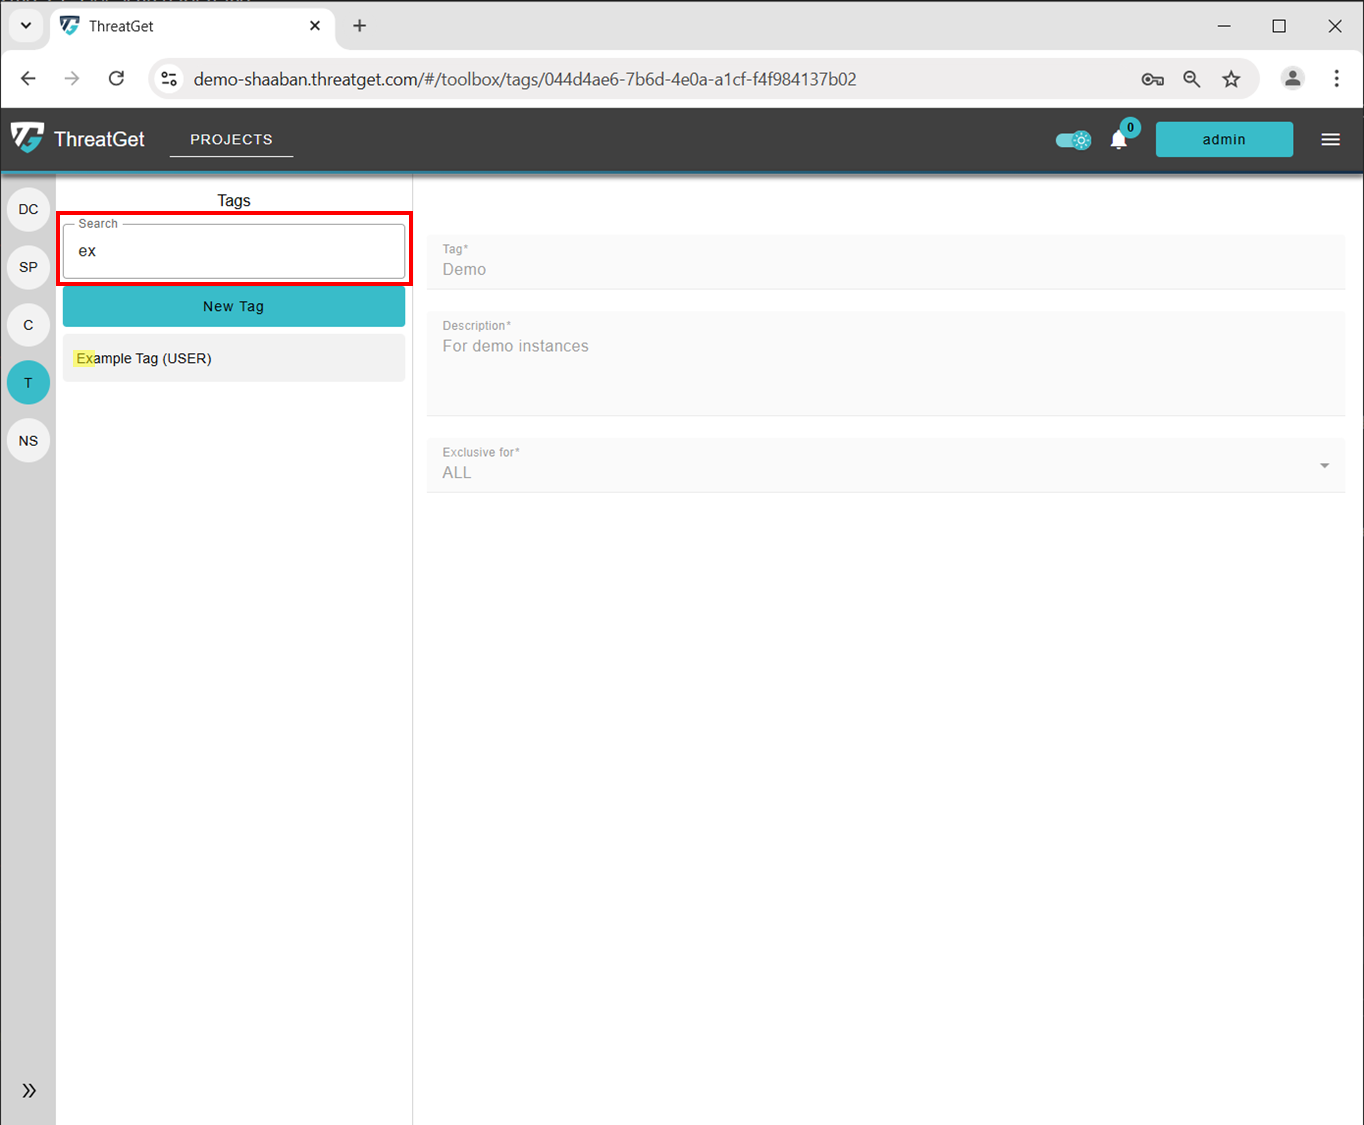Reload the page in browser
Image resolution: width=1364 pixels, height=1125 pixels.
click(x=117, y=79)
